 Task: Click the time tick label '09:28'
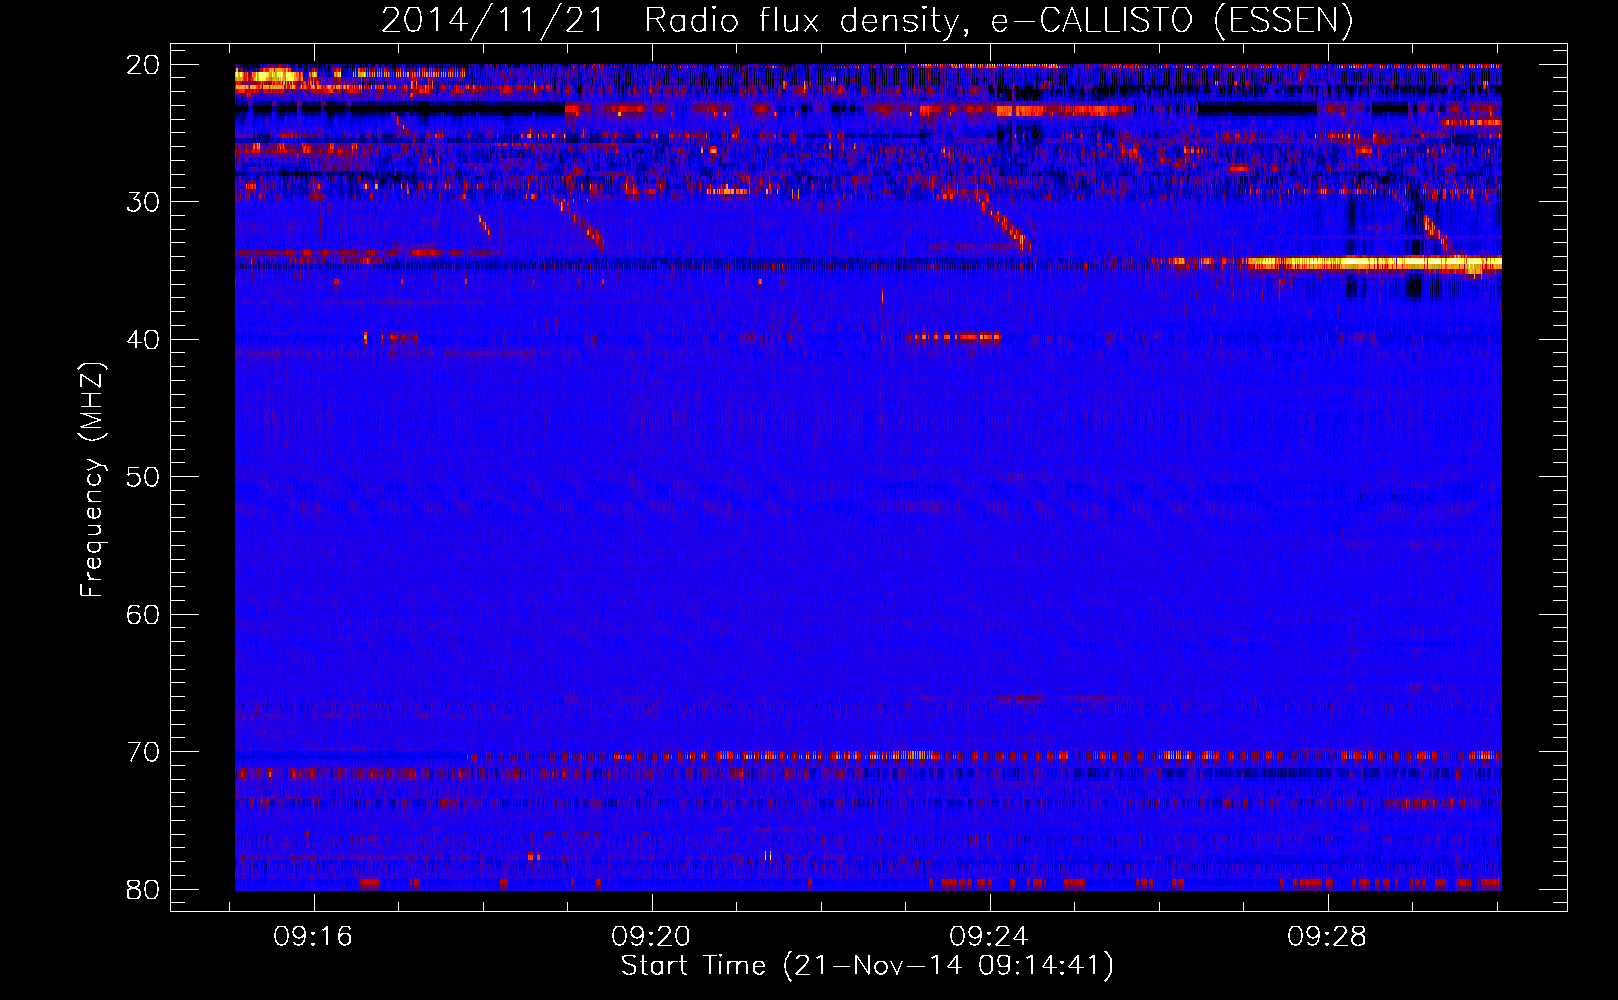coord(1327,937)
